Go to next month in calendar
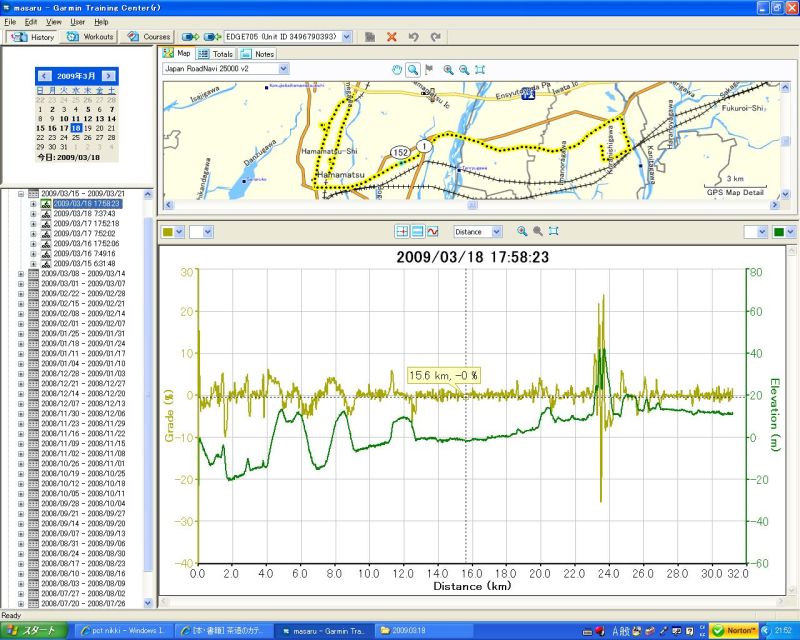Image resolution: width=800 pixels, height=640 pixels. click(x=108, y=76)
